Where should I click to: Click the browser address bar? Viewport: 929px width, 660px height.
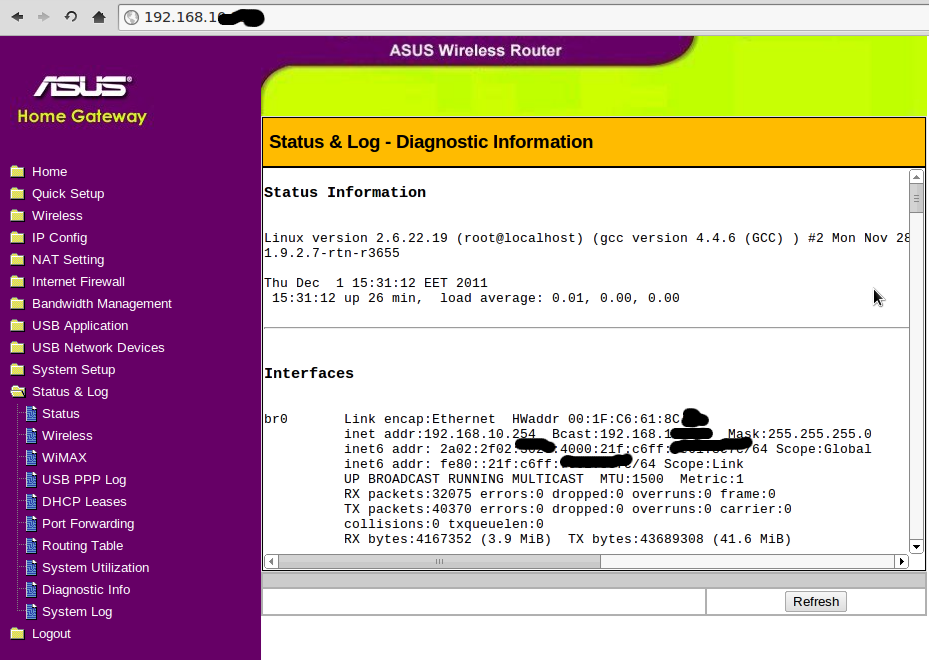(x=523, y=17)
